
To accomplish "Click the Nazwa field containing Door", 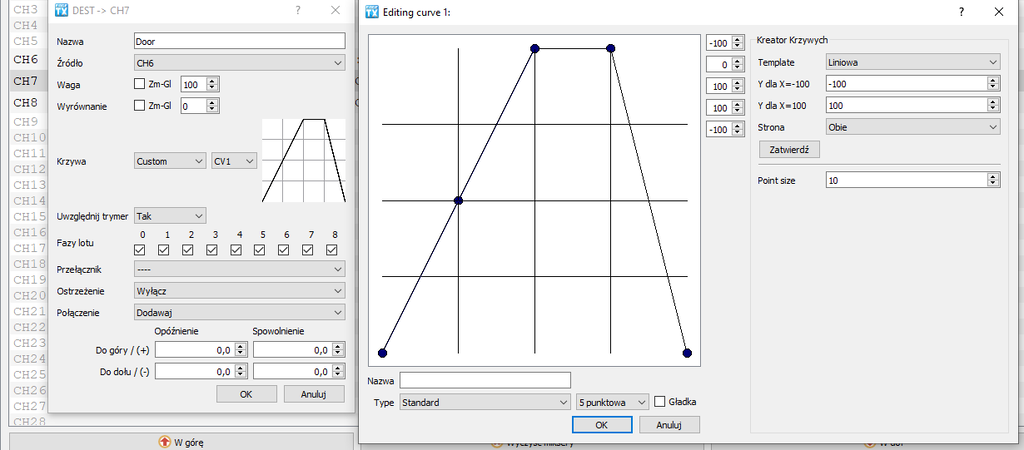I will tap(239, 42).
